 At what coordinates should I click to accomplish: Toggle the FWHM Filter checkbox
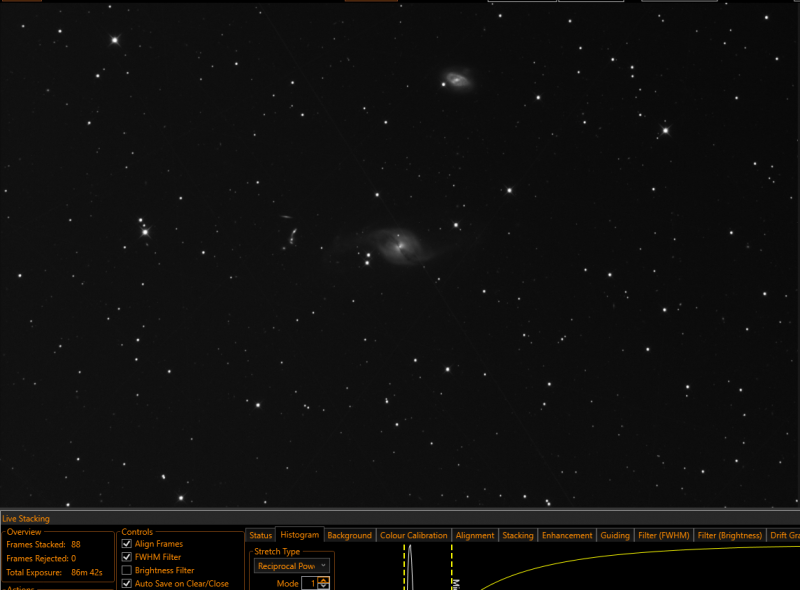[127, 557]
